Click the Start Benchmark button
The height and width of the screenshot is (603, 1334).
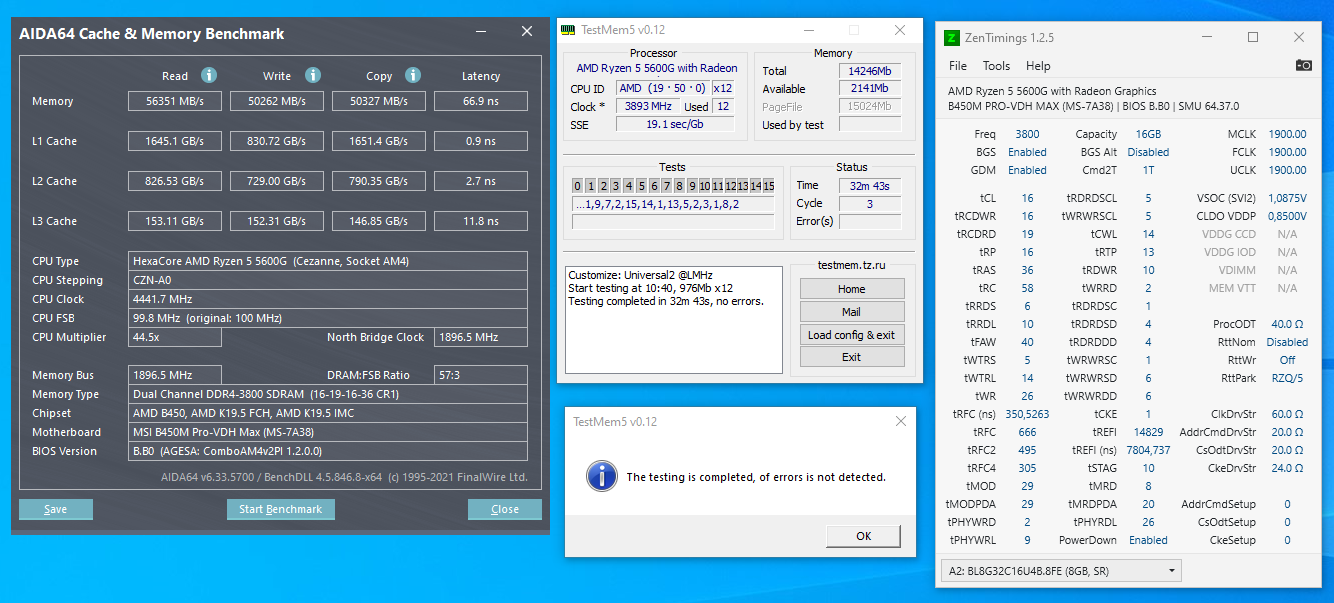tap(281, 509)
